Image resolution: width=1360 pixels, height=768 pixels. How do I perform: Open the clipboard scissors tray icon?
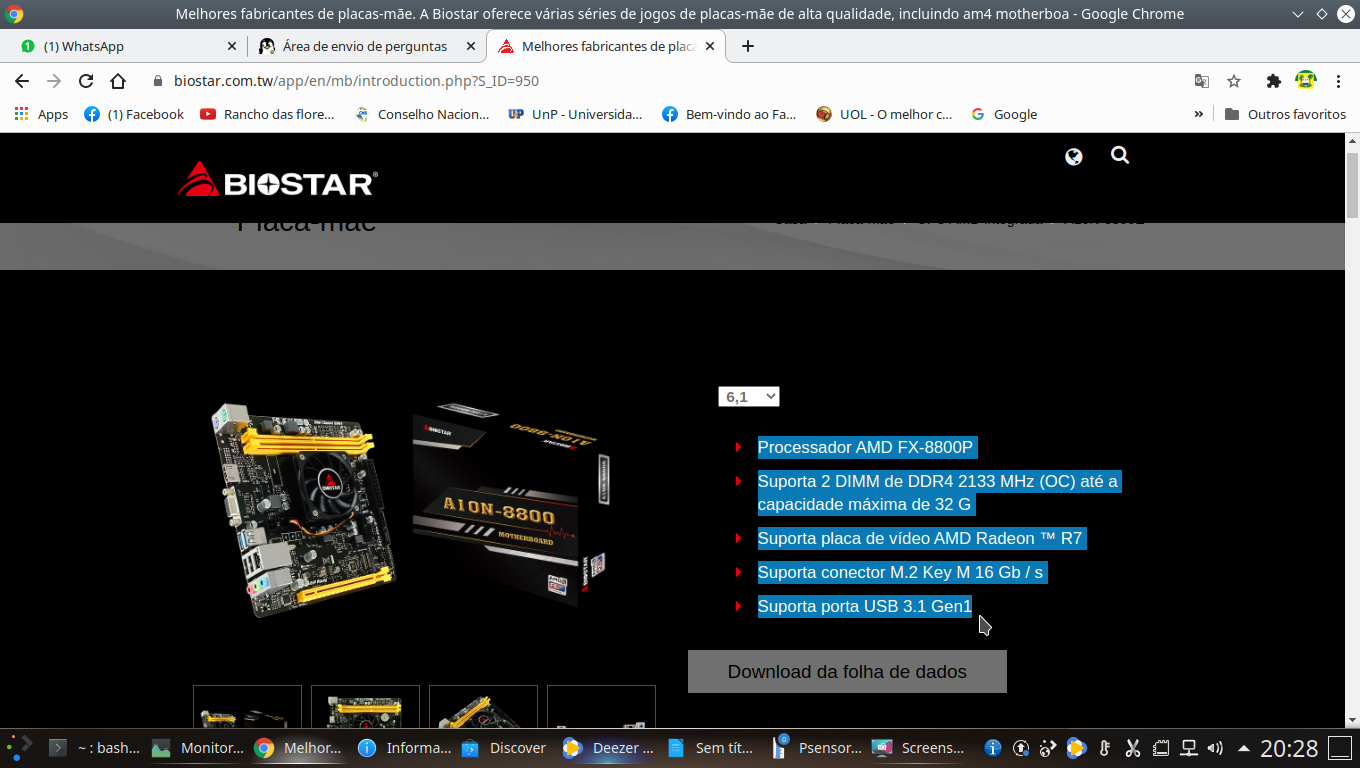pos(1133,748)
